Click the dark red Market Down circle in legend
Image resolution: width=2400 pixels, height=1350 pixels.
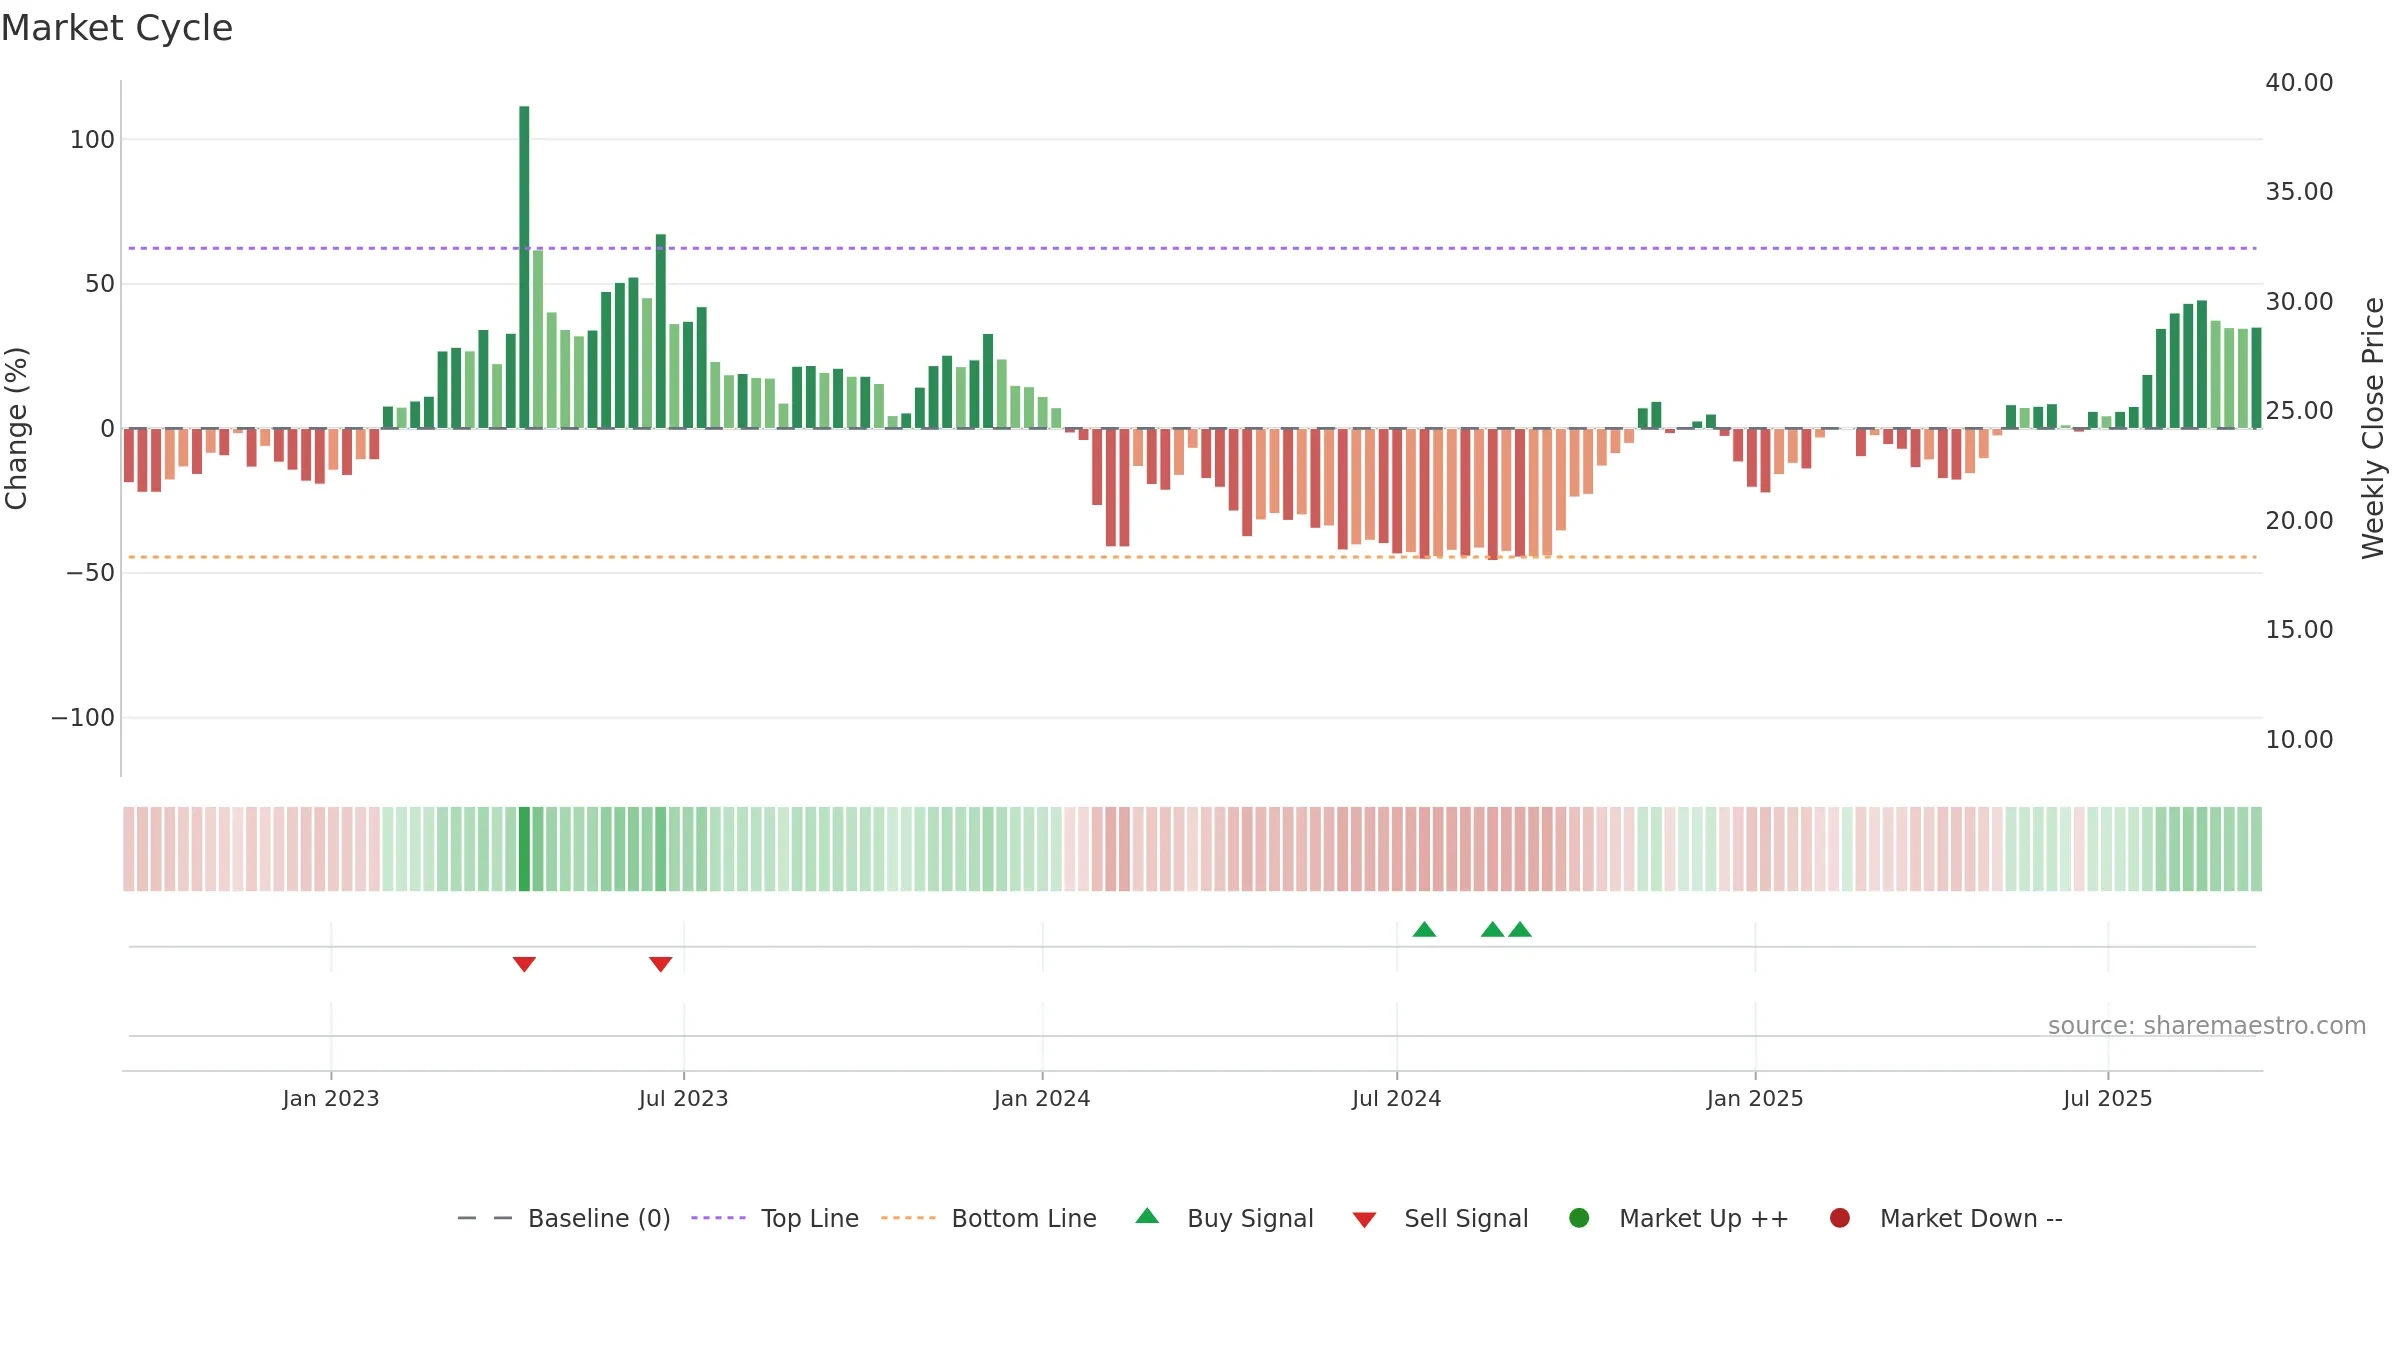point(1839,1218)
